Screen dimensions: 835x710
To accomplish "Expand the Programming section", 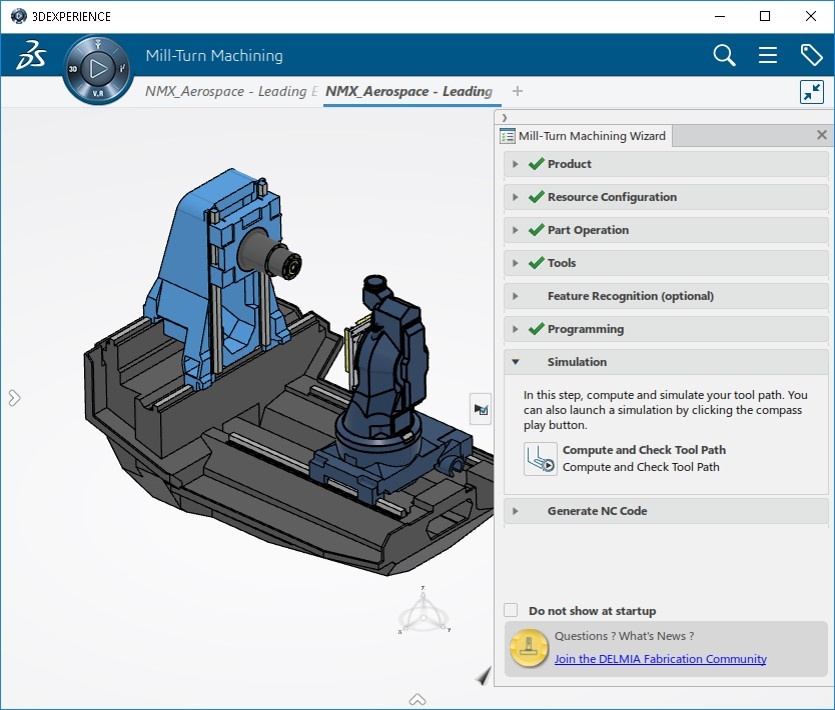I will [666, 329].
